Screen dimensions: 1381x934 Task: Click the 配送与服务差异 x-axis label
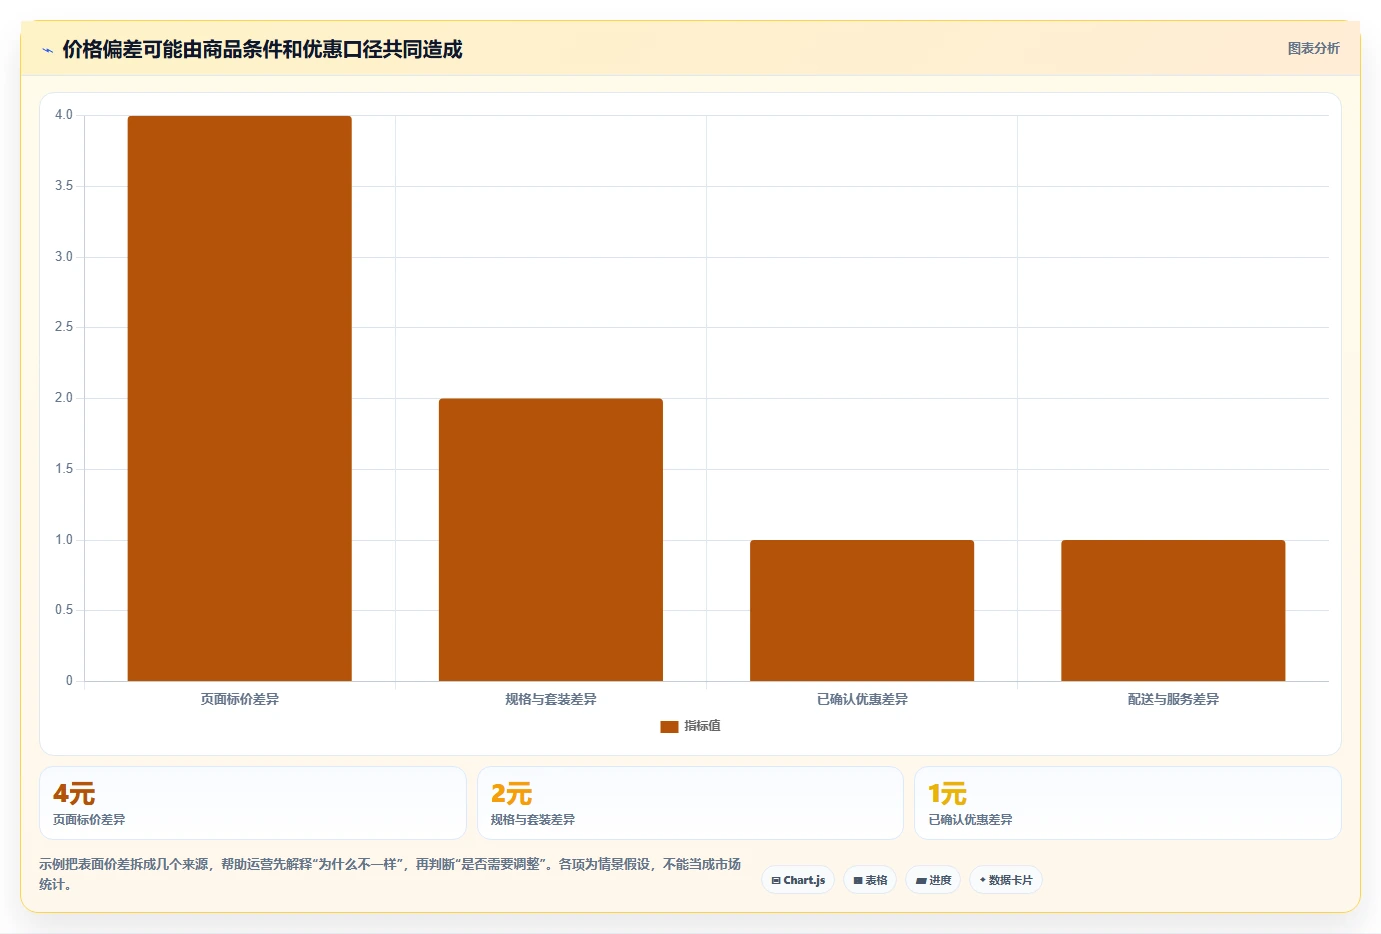[x=1173, y=699]
